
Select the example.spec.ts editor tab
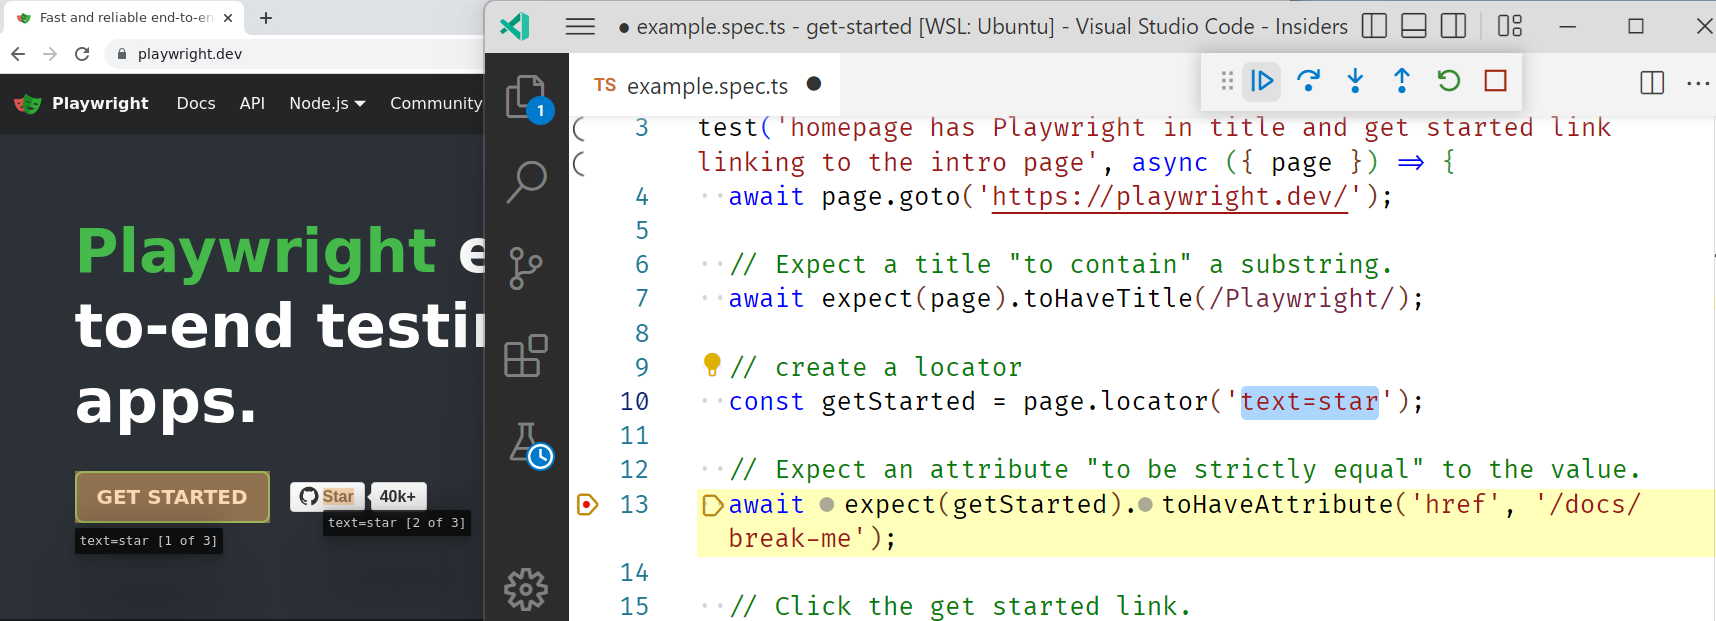[x=705, y=85]
